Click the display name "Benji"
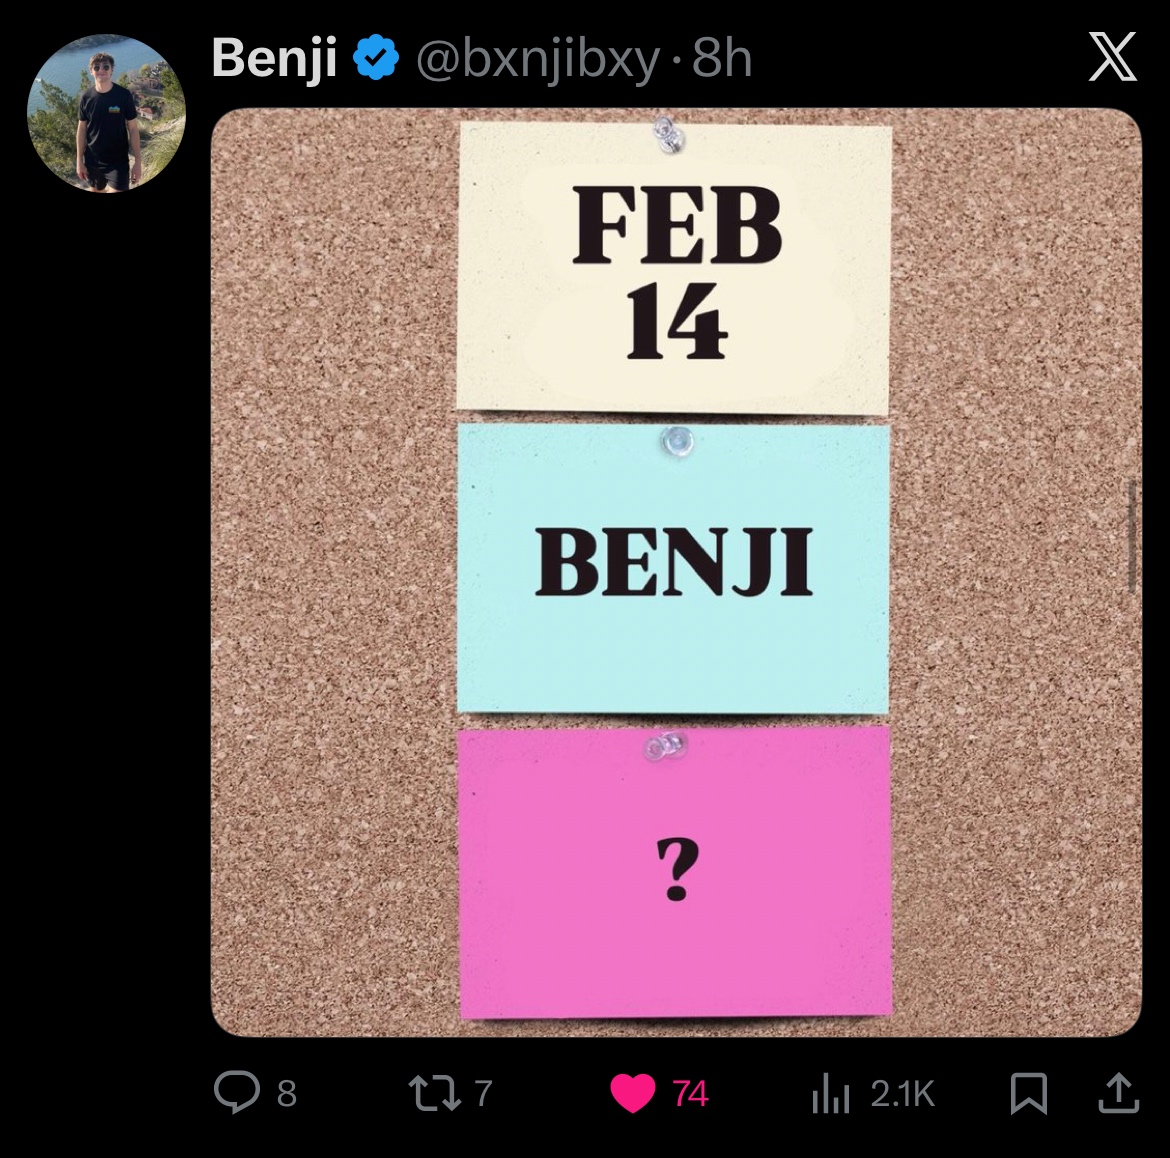The width and height of the screenshot is (1170, 1158). tap(274, 59)
